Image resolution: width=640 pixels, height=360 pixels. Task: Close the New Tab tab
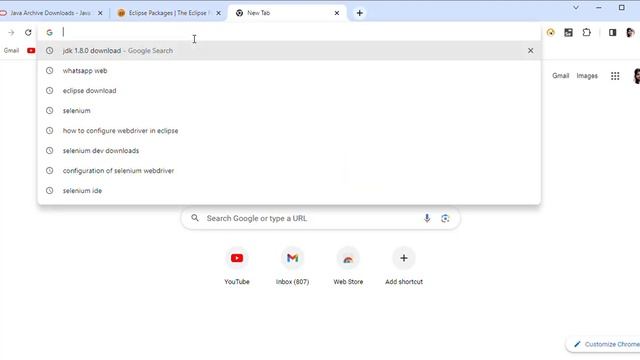[337, 13]
